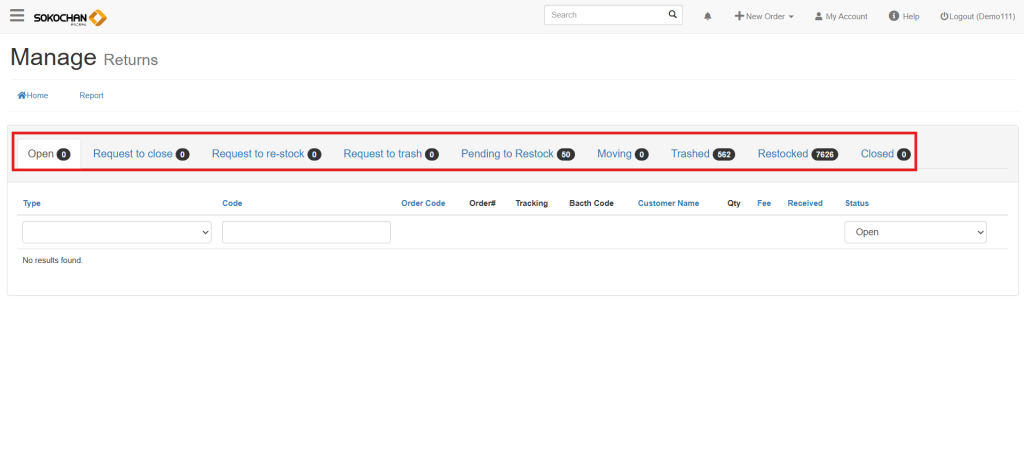This screenshot has height=462, width=1024.
Task: Open the Status filter dropdown
Action: (x=915, y=232)
